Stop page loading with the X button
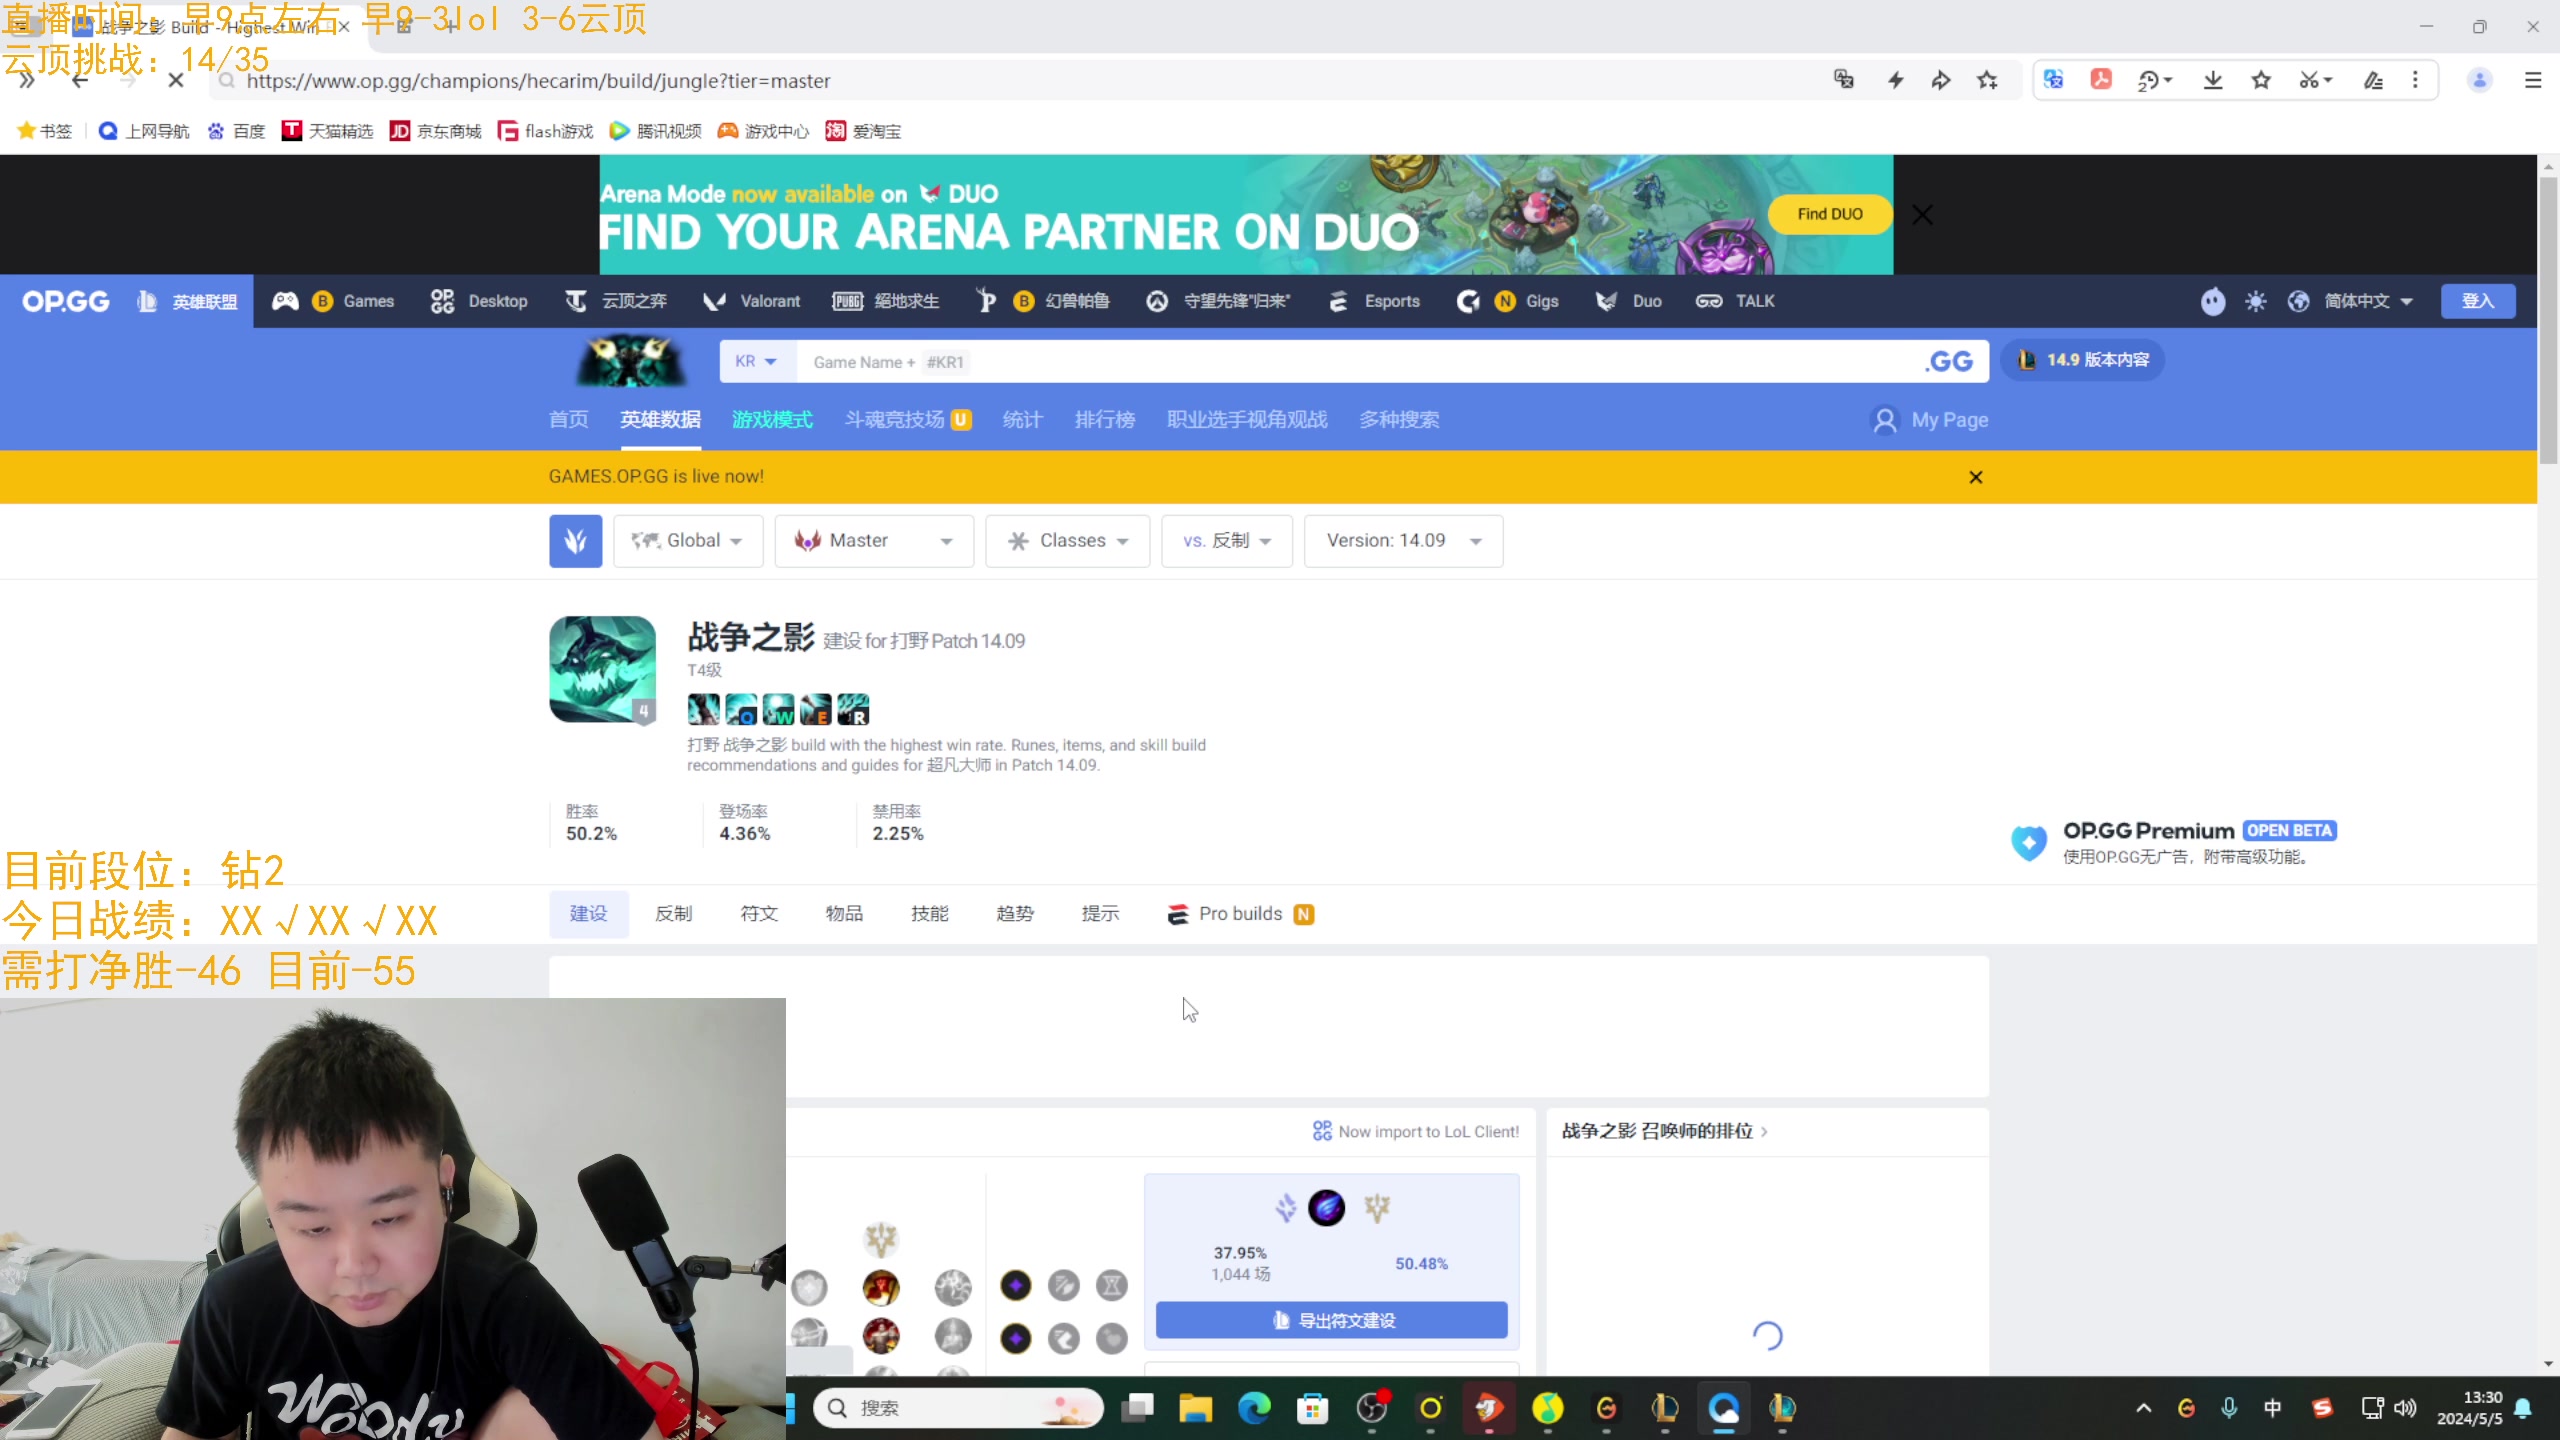This screenshot has width=2560, height=1440. coord(176,80)
